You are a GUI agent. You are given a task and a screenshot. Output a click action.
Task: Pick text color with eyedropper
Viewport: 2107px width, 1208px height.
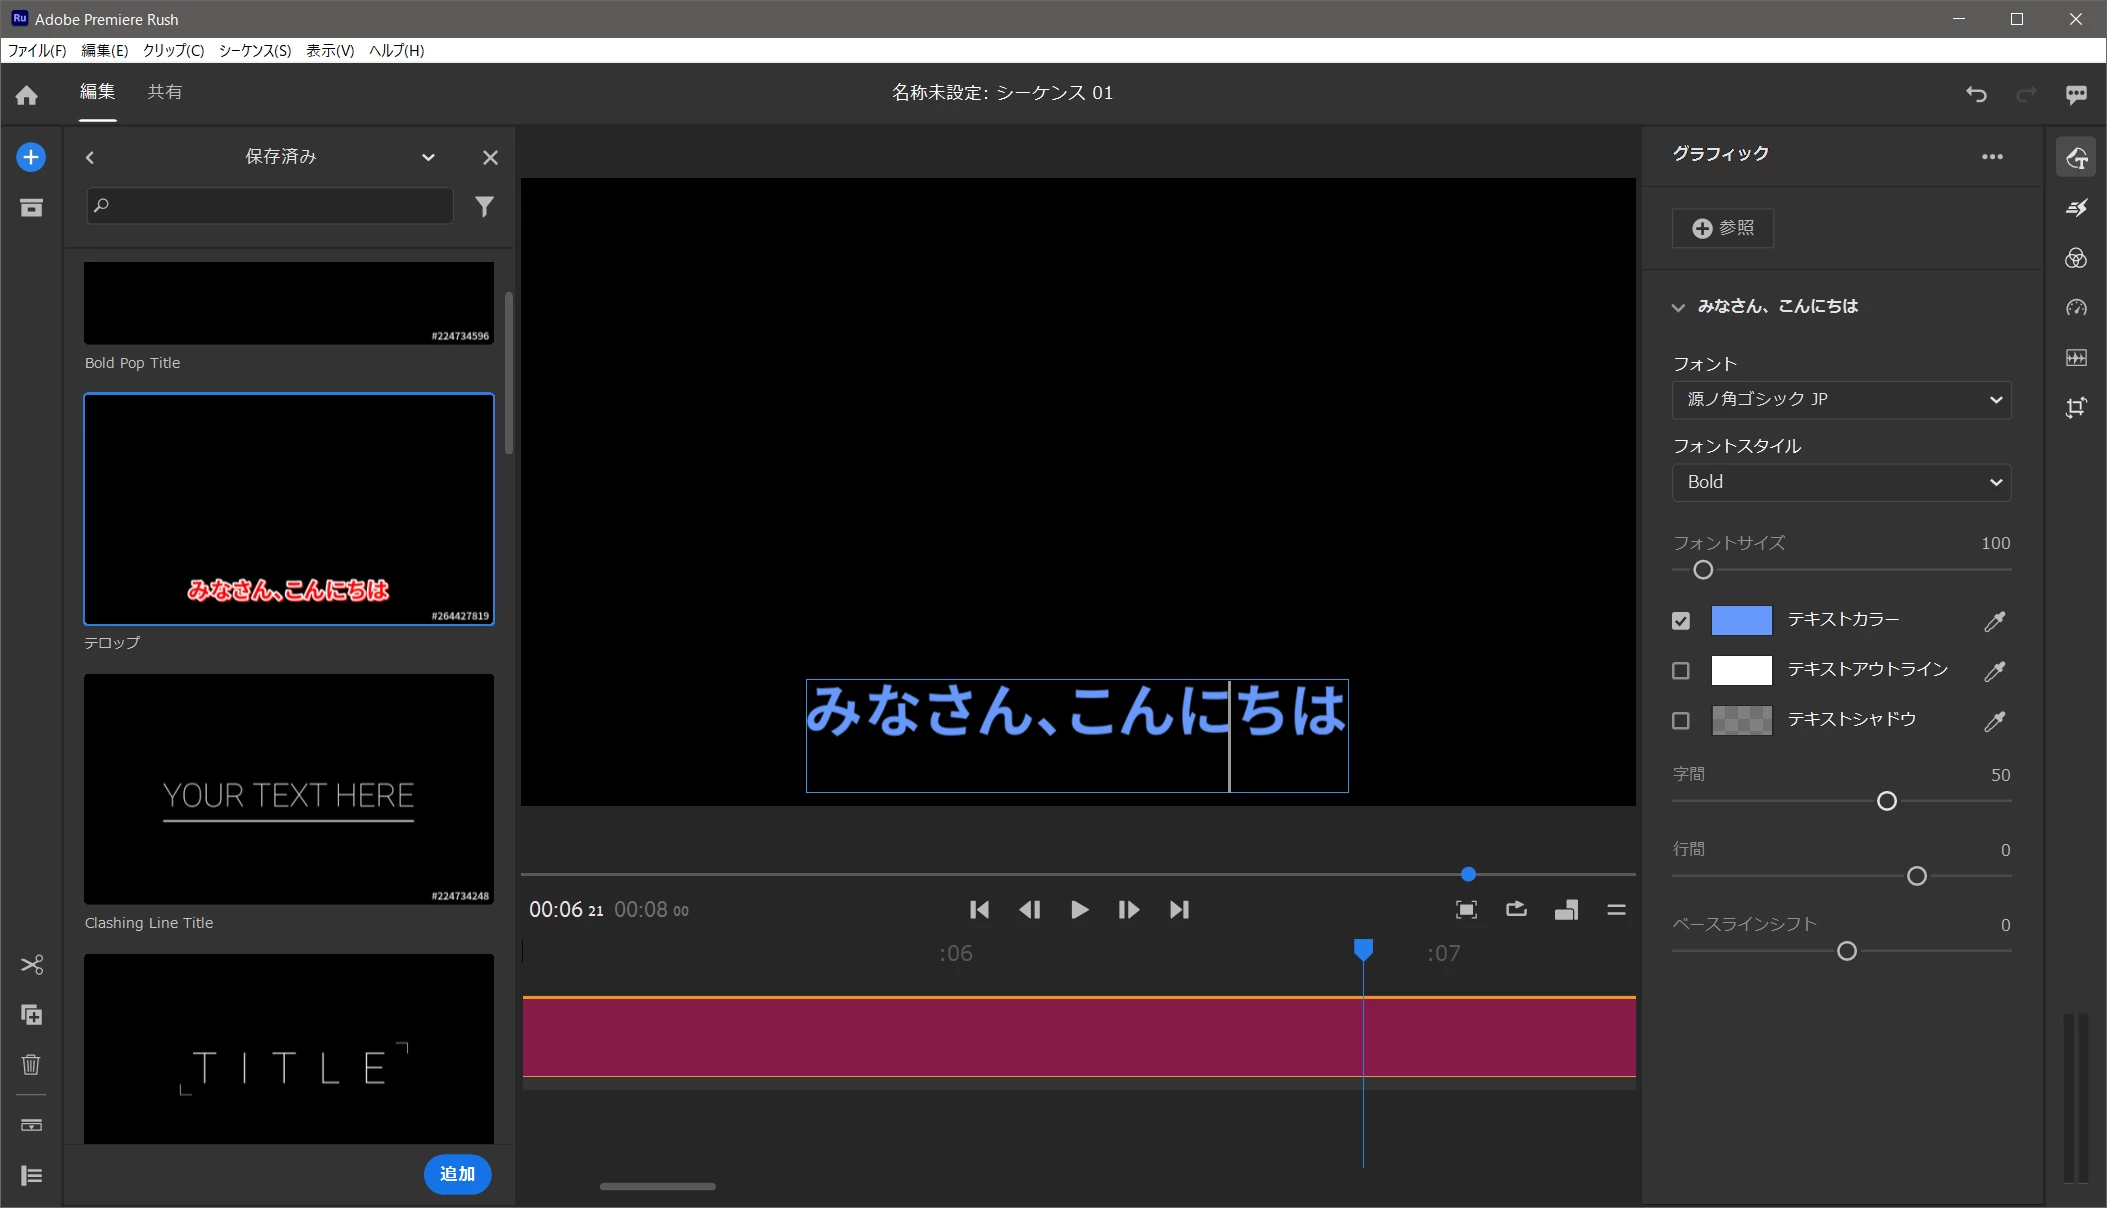(x=1994, y=621)
